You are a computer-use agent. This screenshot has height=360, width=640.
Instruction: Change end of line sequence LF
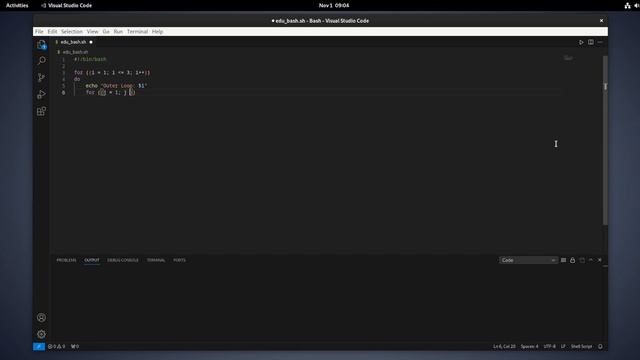click(563, 347)
